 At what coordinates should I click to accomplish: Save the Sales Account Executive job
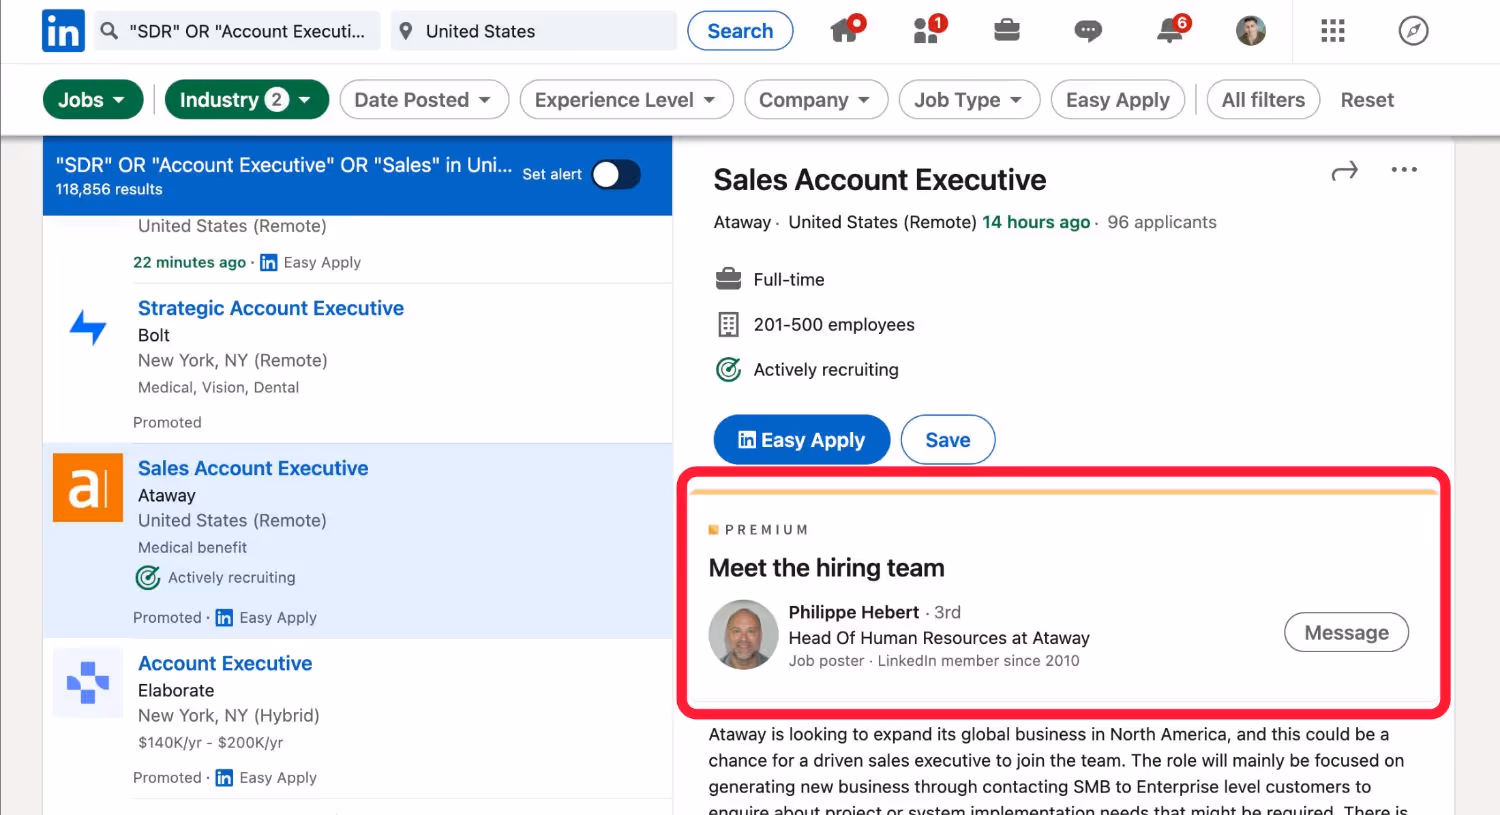[x=947, y=440]
